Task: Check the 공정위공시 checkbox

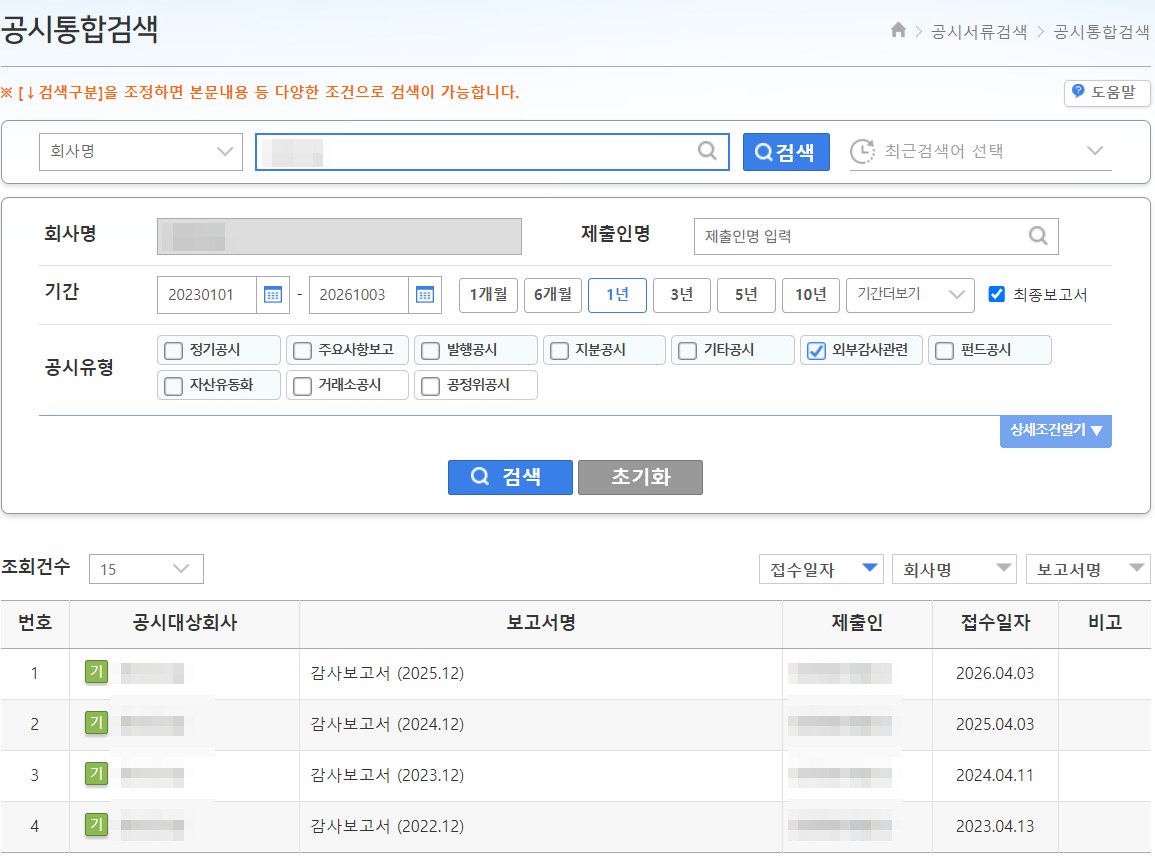Action: coord(430,386)
